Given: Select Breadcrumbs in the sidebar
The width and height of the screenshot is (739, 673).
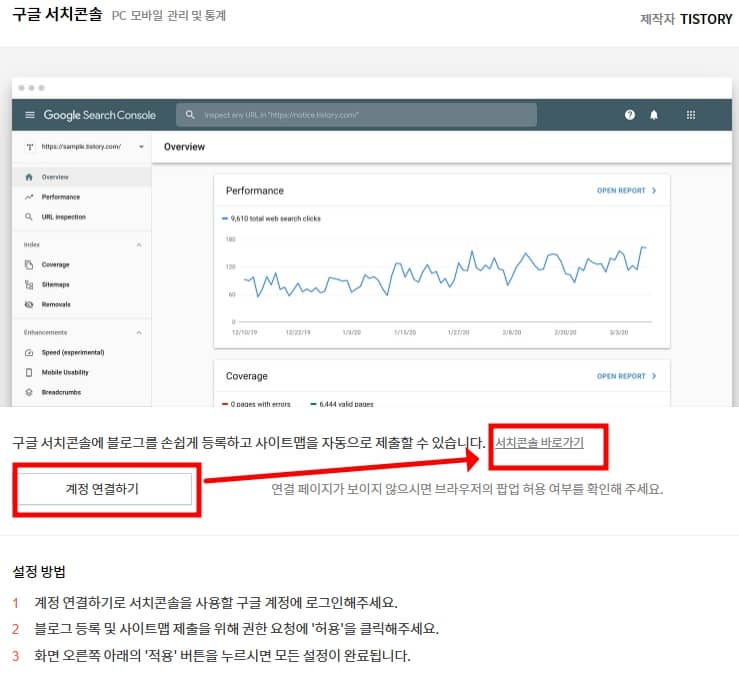Looking at the screenshot, I should point(82,392).
